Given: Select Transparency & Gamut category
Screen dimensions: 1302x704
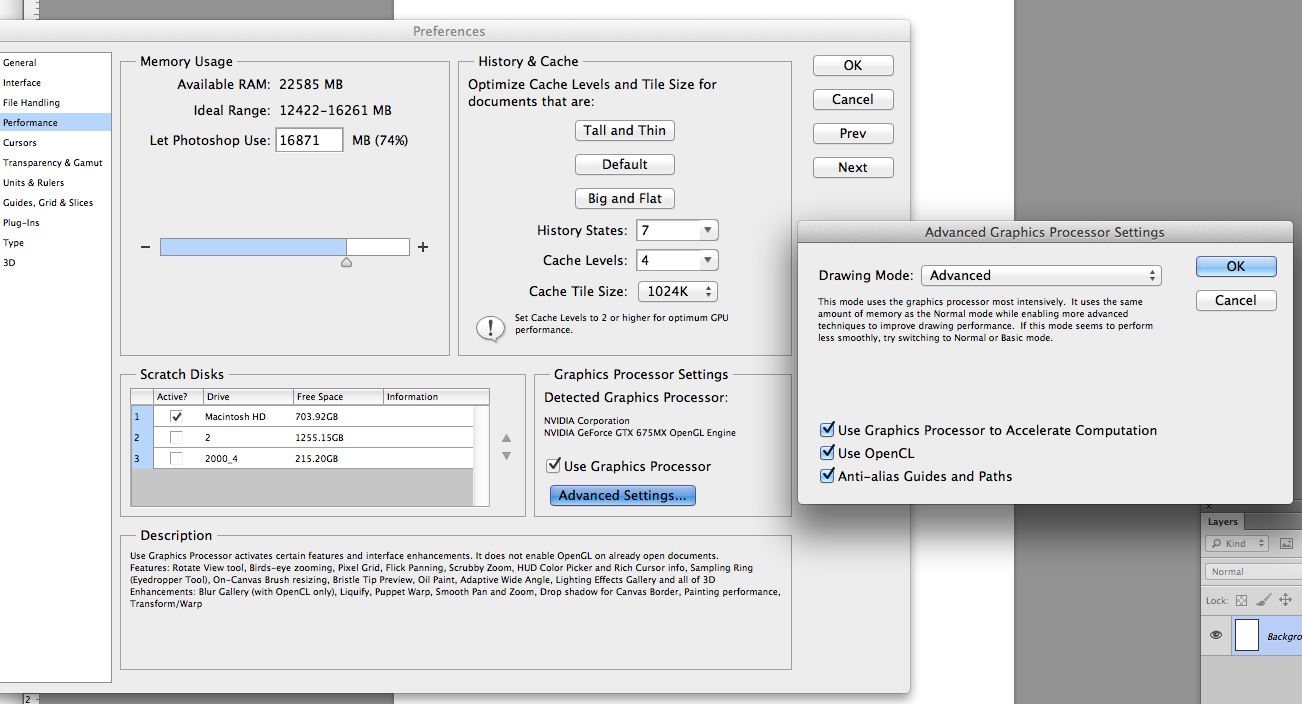Looking at the screenshot, I should click(55, 163).
